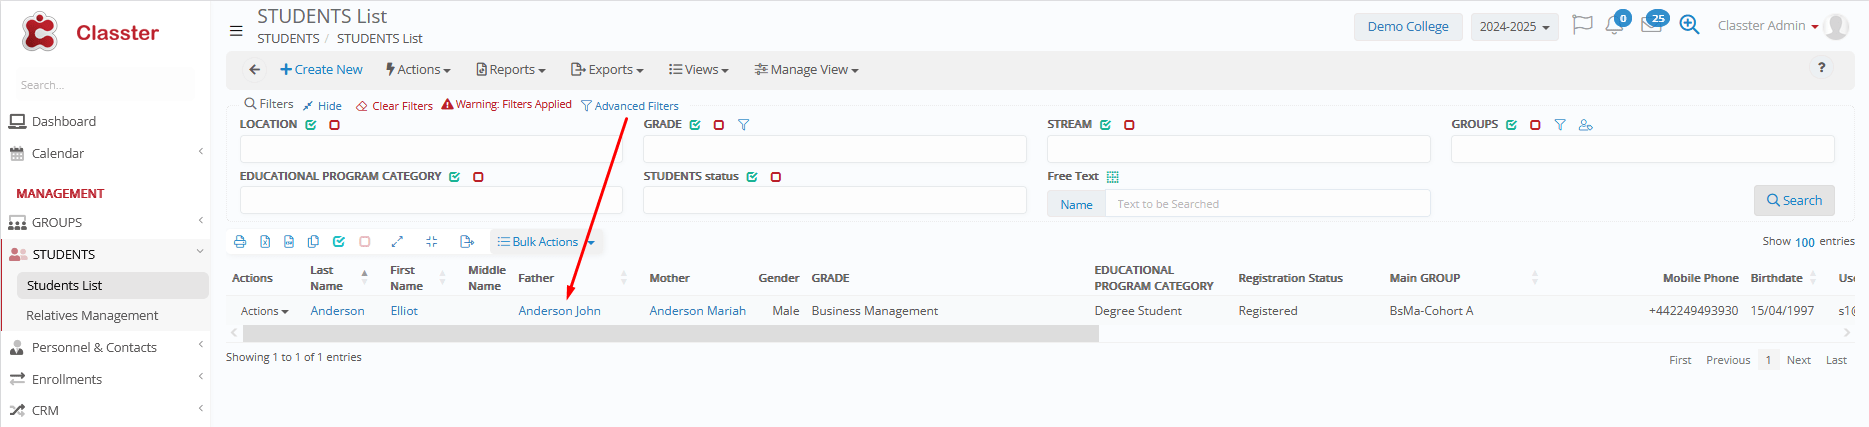Select all LOCATION options with green checkbox
The width and height of the screenshot is (1869, 427).
coord(311,125)
